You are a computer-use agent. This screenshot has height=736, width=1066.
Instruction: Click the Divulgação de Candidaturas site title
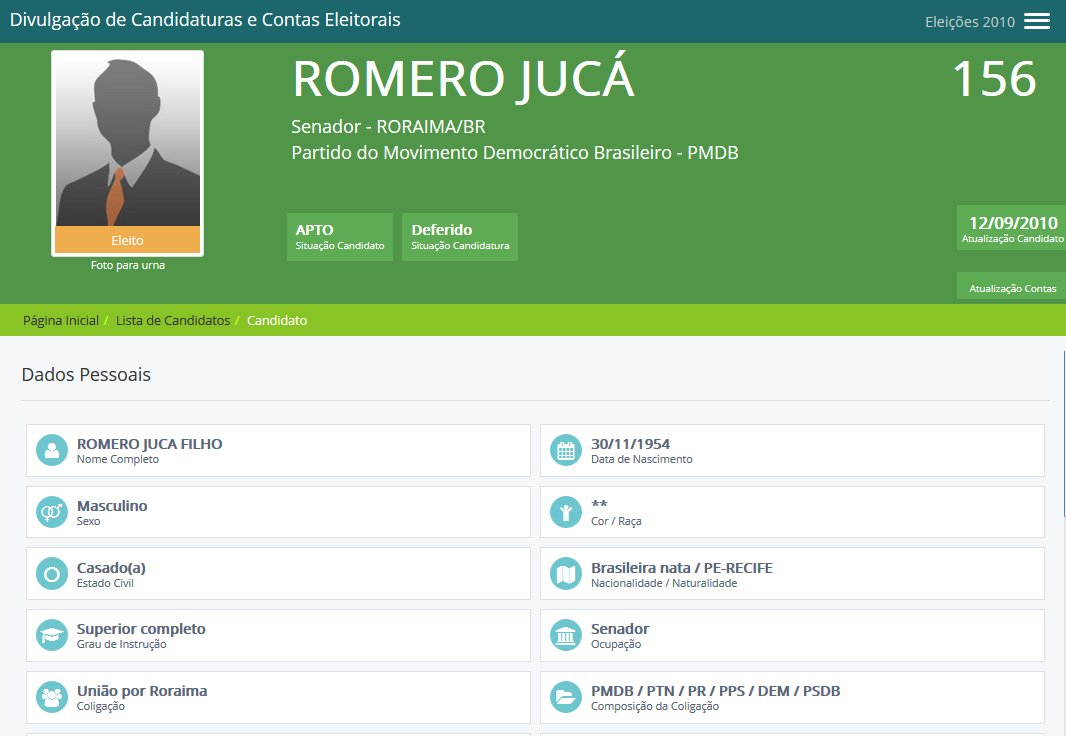coord(205,20)
